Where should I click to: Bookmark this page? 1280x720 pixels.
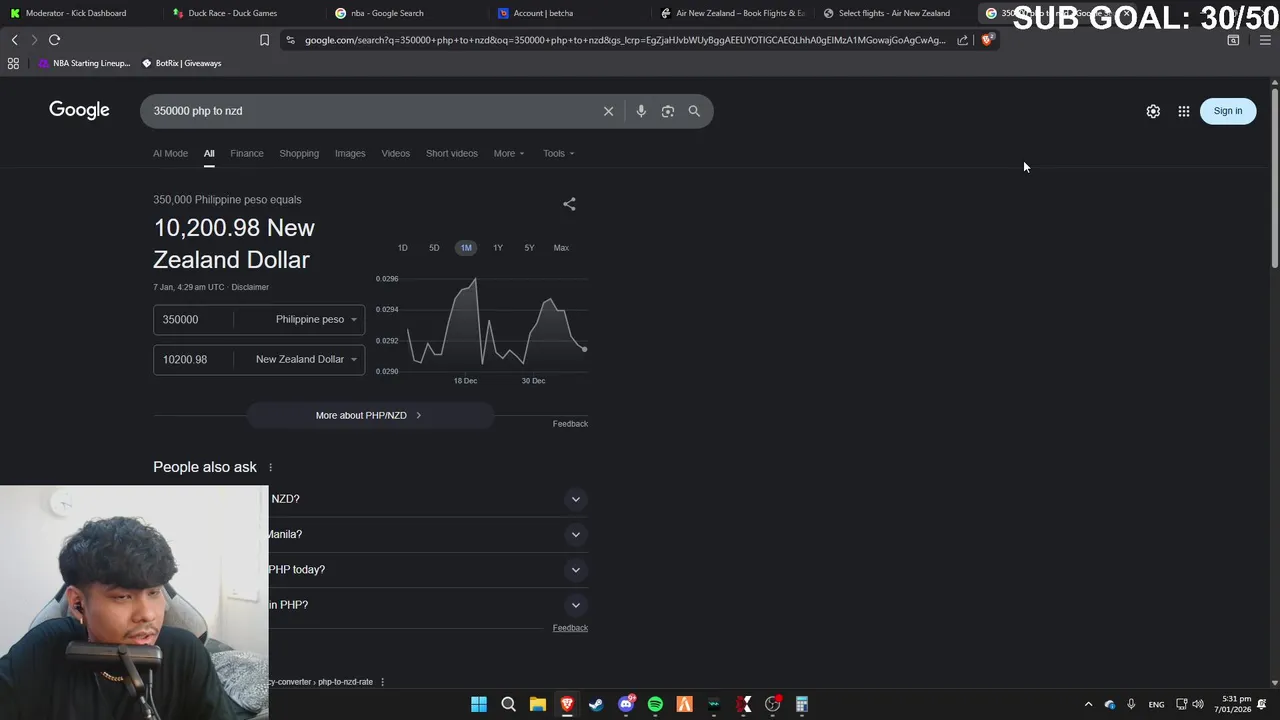(x=264, y=40)
